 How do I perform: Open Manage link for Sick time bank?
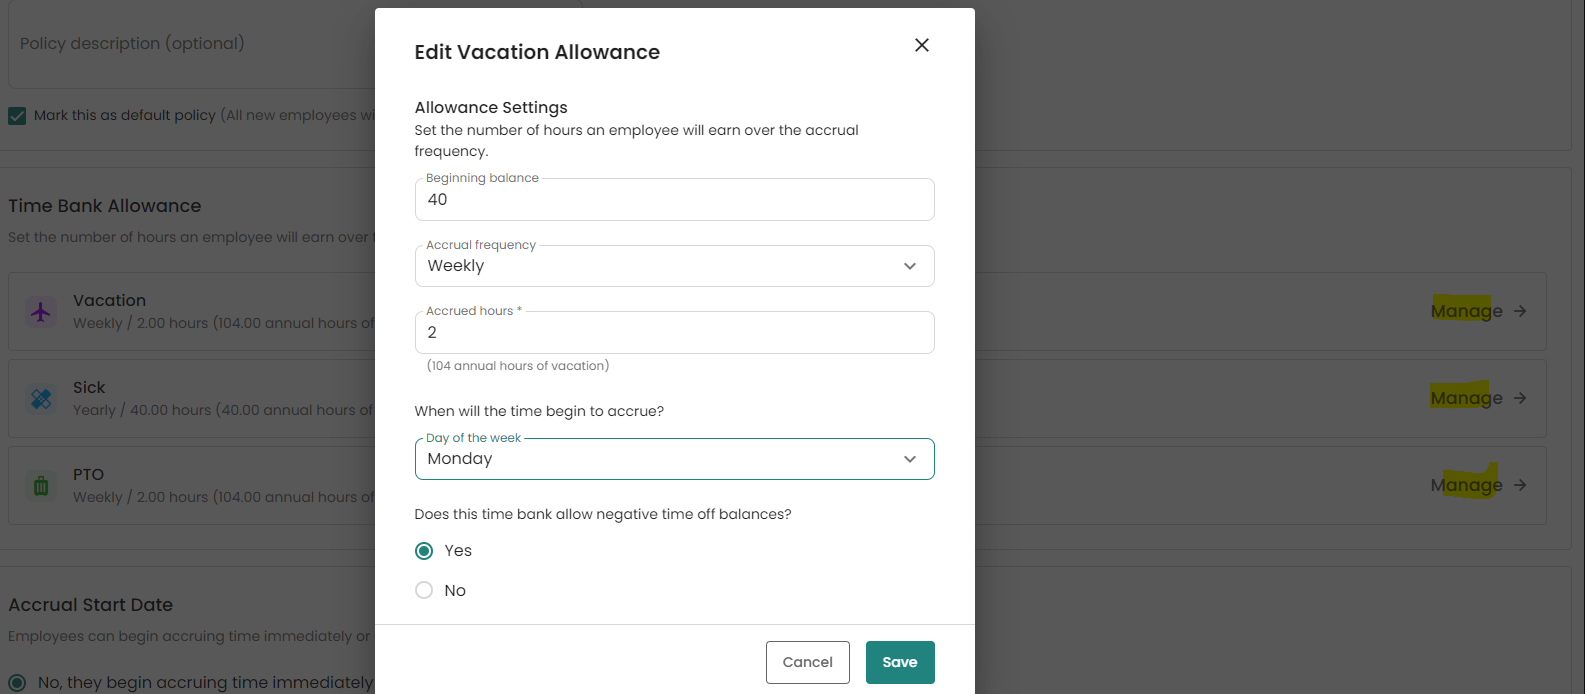click(x=1466, y=398)
